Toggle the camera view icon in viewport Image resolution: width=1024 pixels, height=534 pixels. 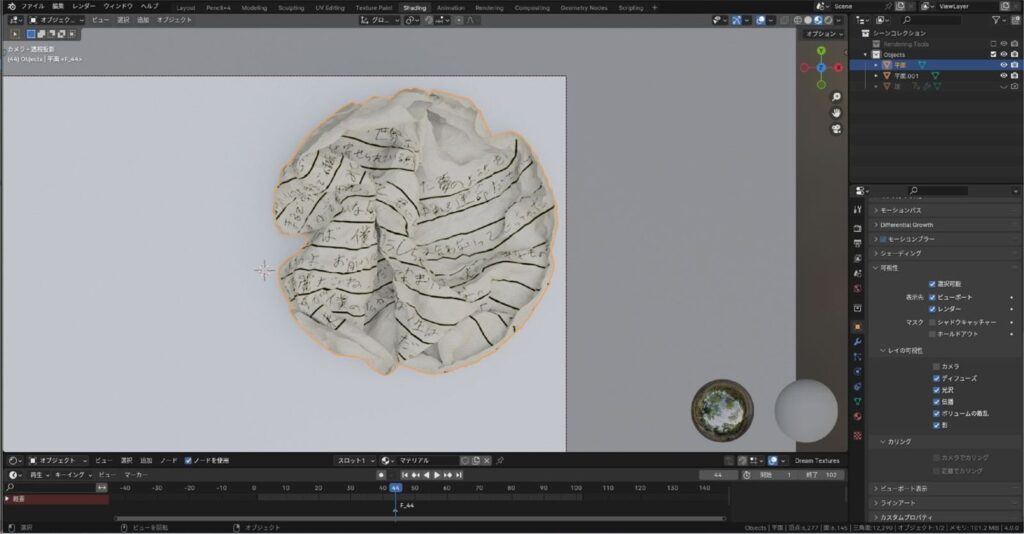pos(836,129)
